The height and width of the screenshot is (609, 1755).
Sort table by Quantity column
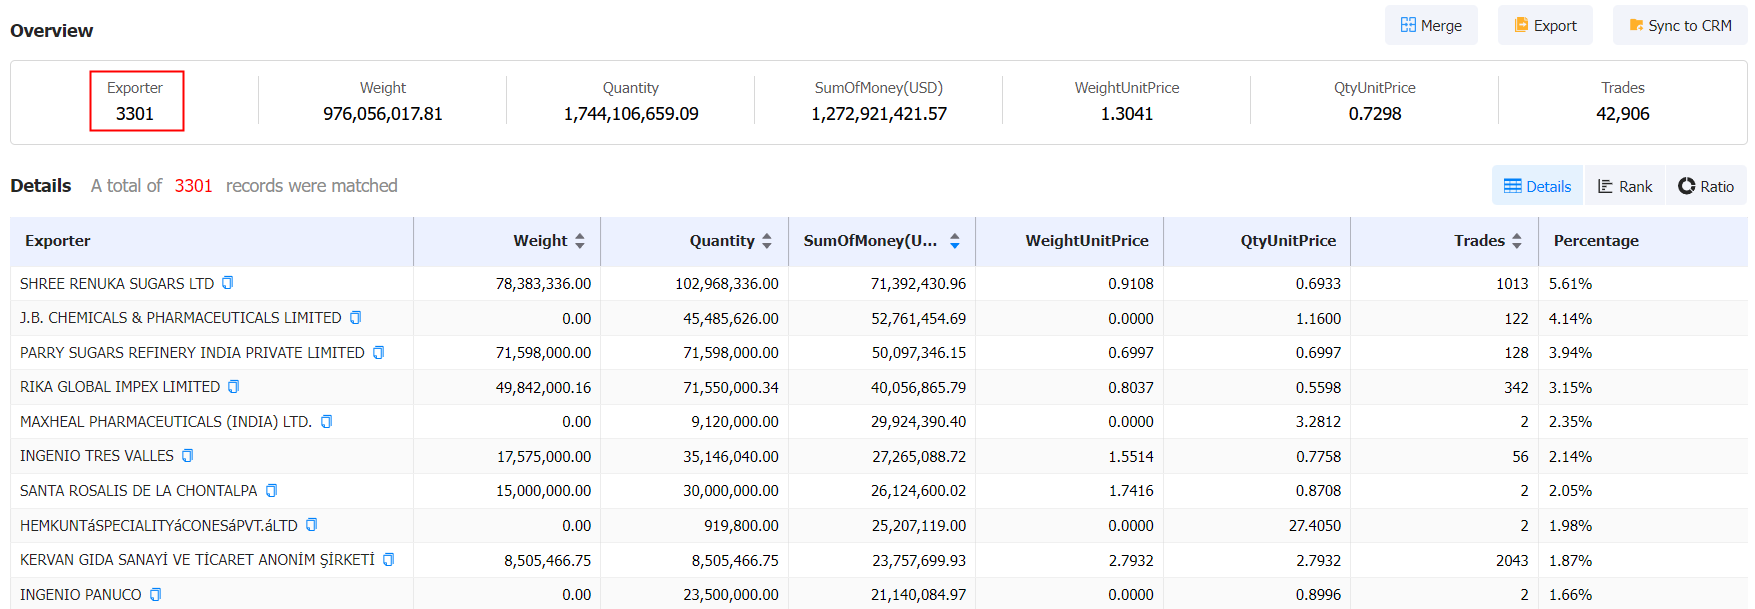(x=767, y=241)
